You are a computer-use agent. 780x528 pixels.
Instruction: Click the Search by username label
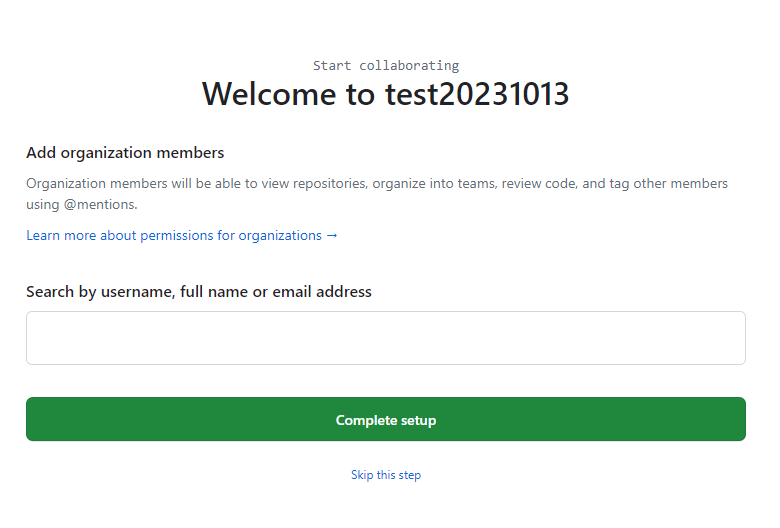[x=199, y=292]
